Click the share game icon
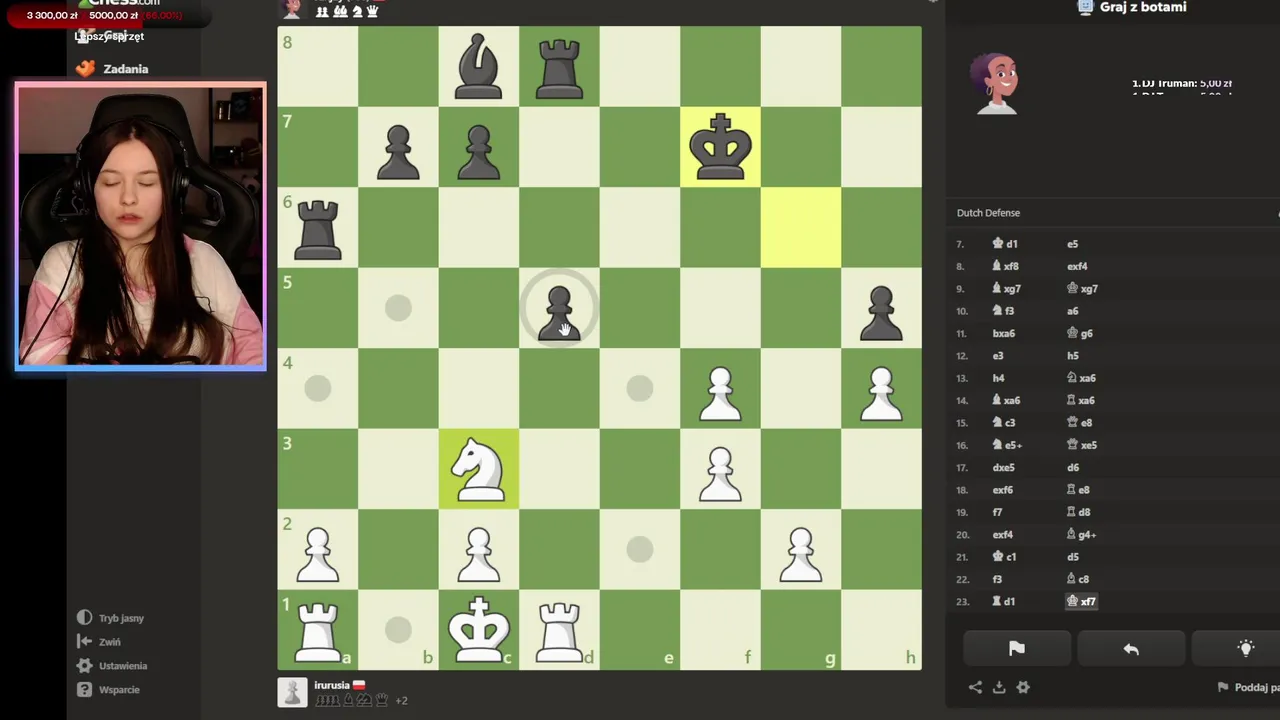 975,687
